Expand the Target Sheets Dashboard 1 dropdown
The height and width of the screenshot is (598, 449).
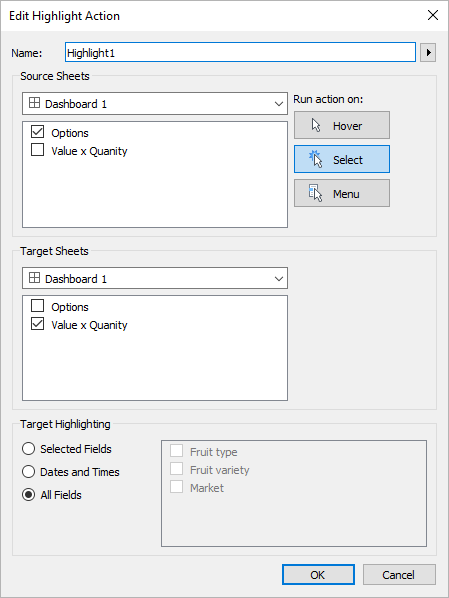point(155,278)
